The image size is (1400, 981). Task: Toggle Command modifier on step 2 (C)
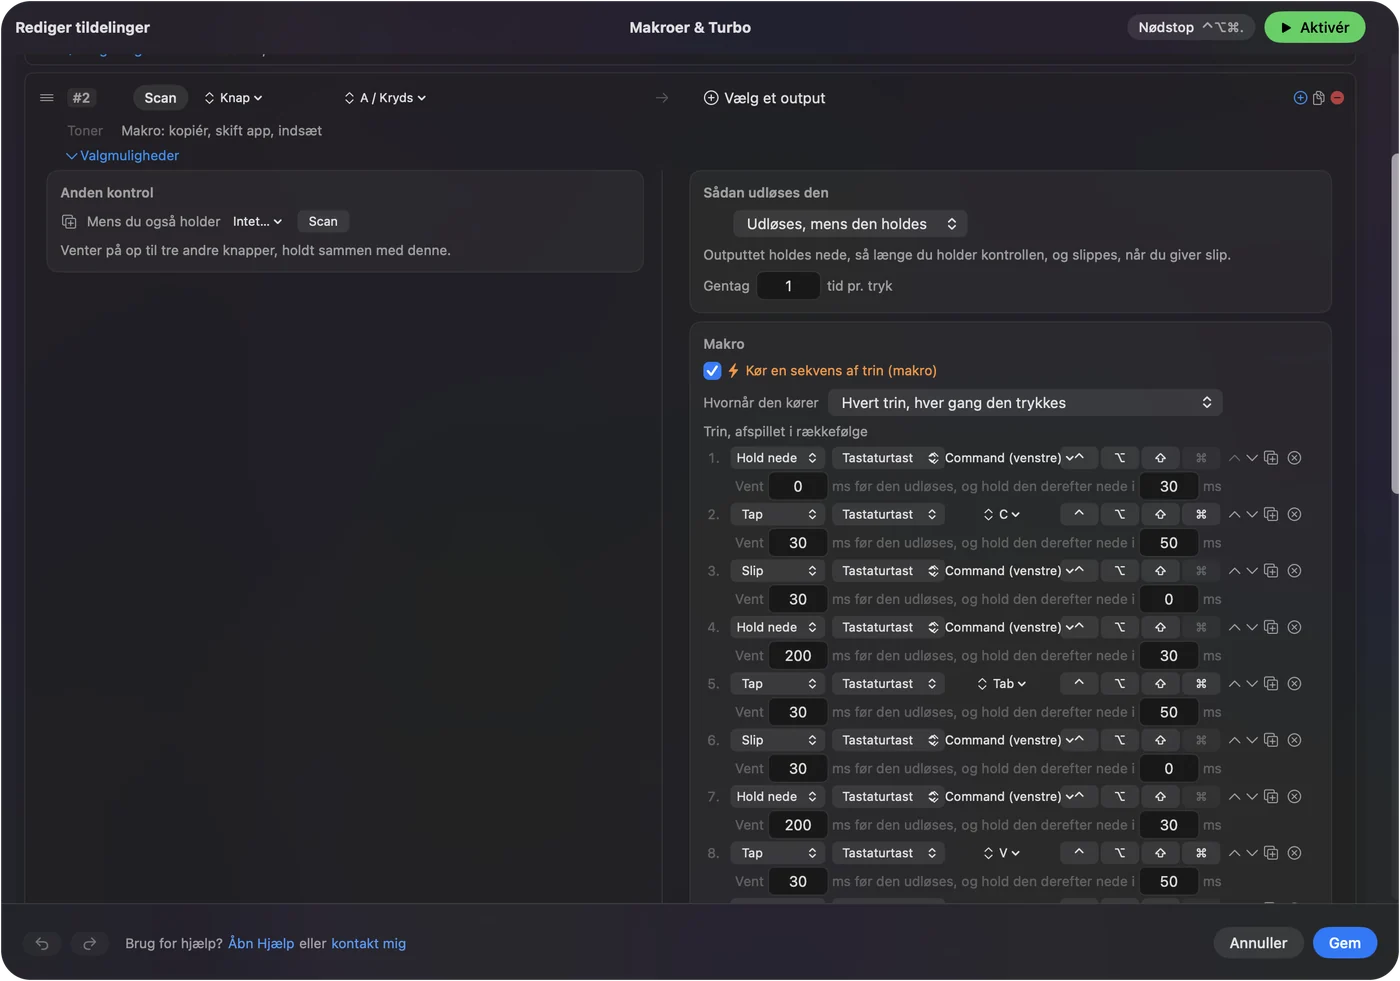click(1201, 514)
